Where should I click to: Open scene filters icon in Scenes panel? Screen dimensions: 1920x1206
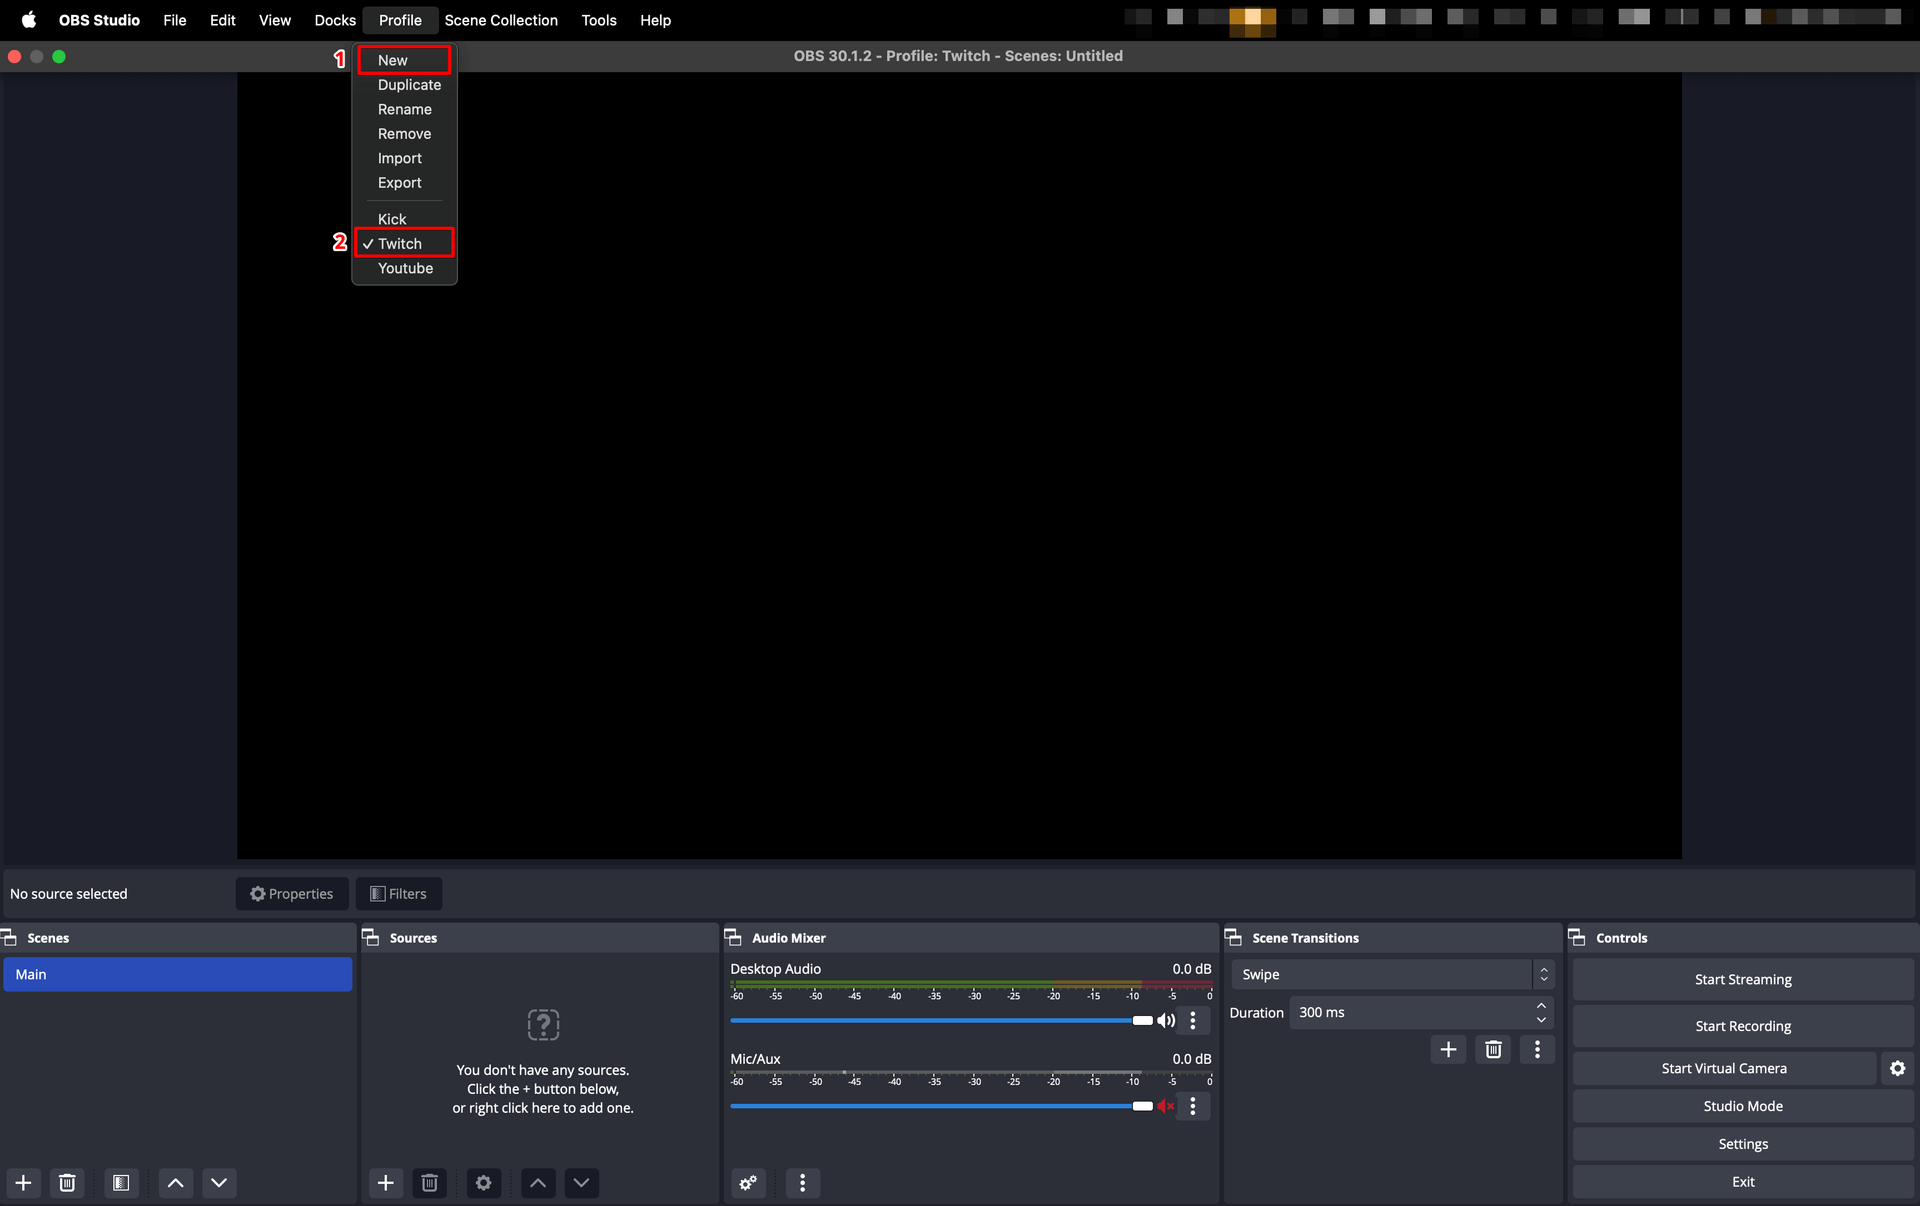[x=121, y=1183]
